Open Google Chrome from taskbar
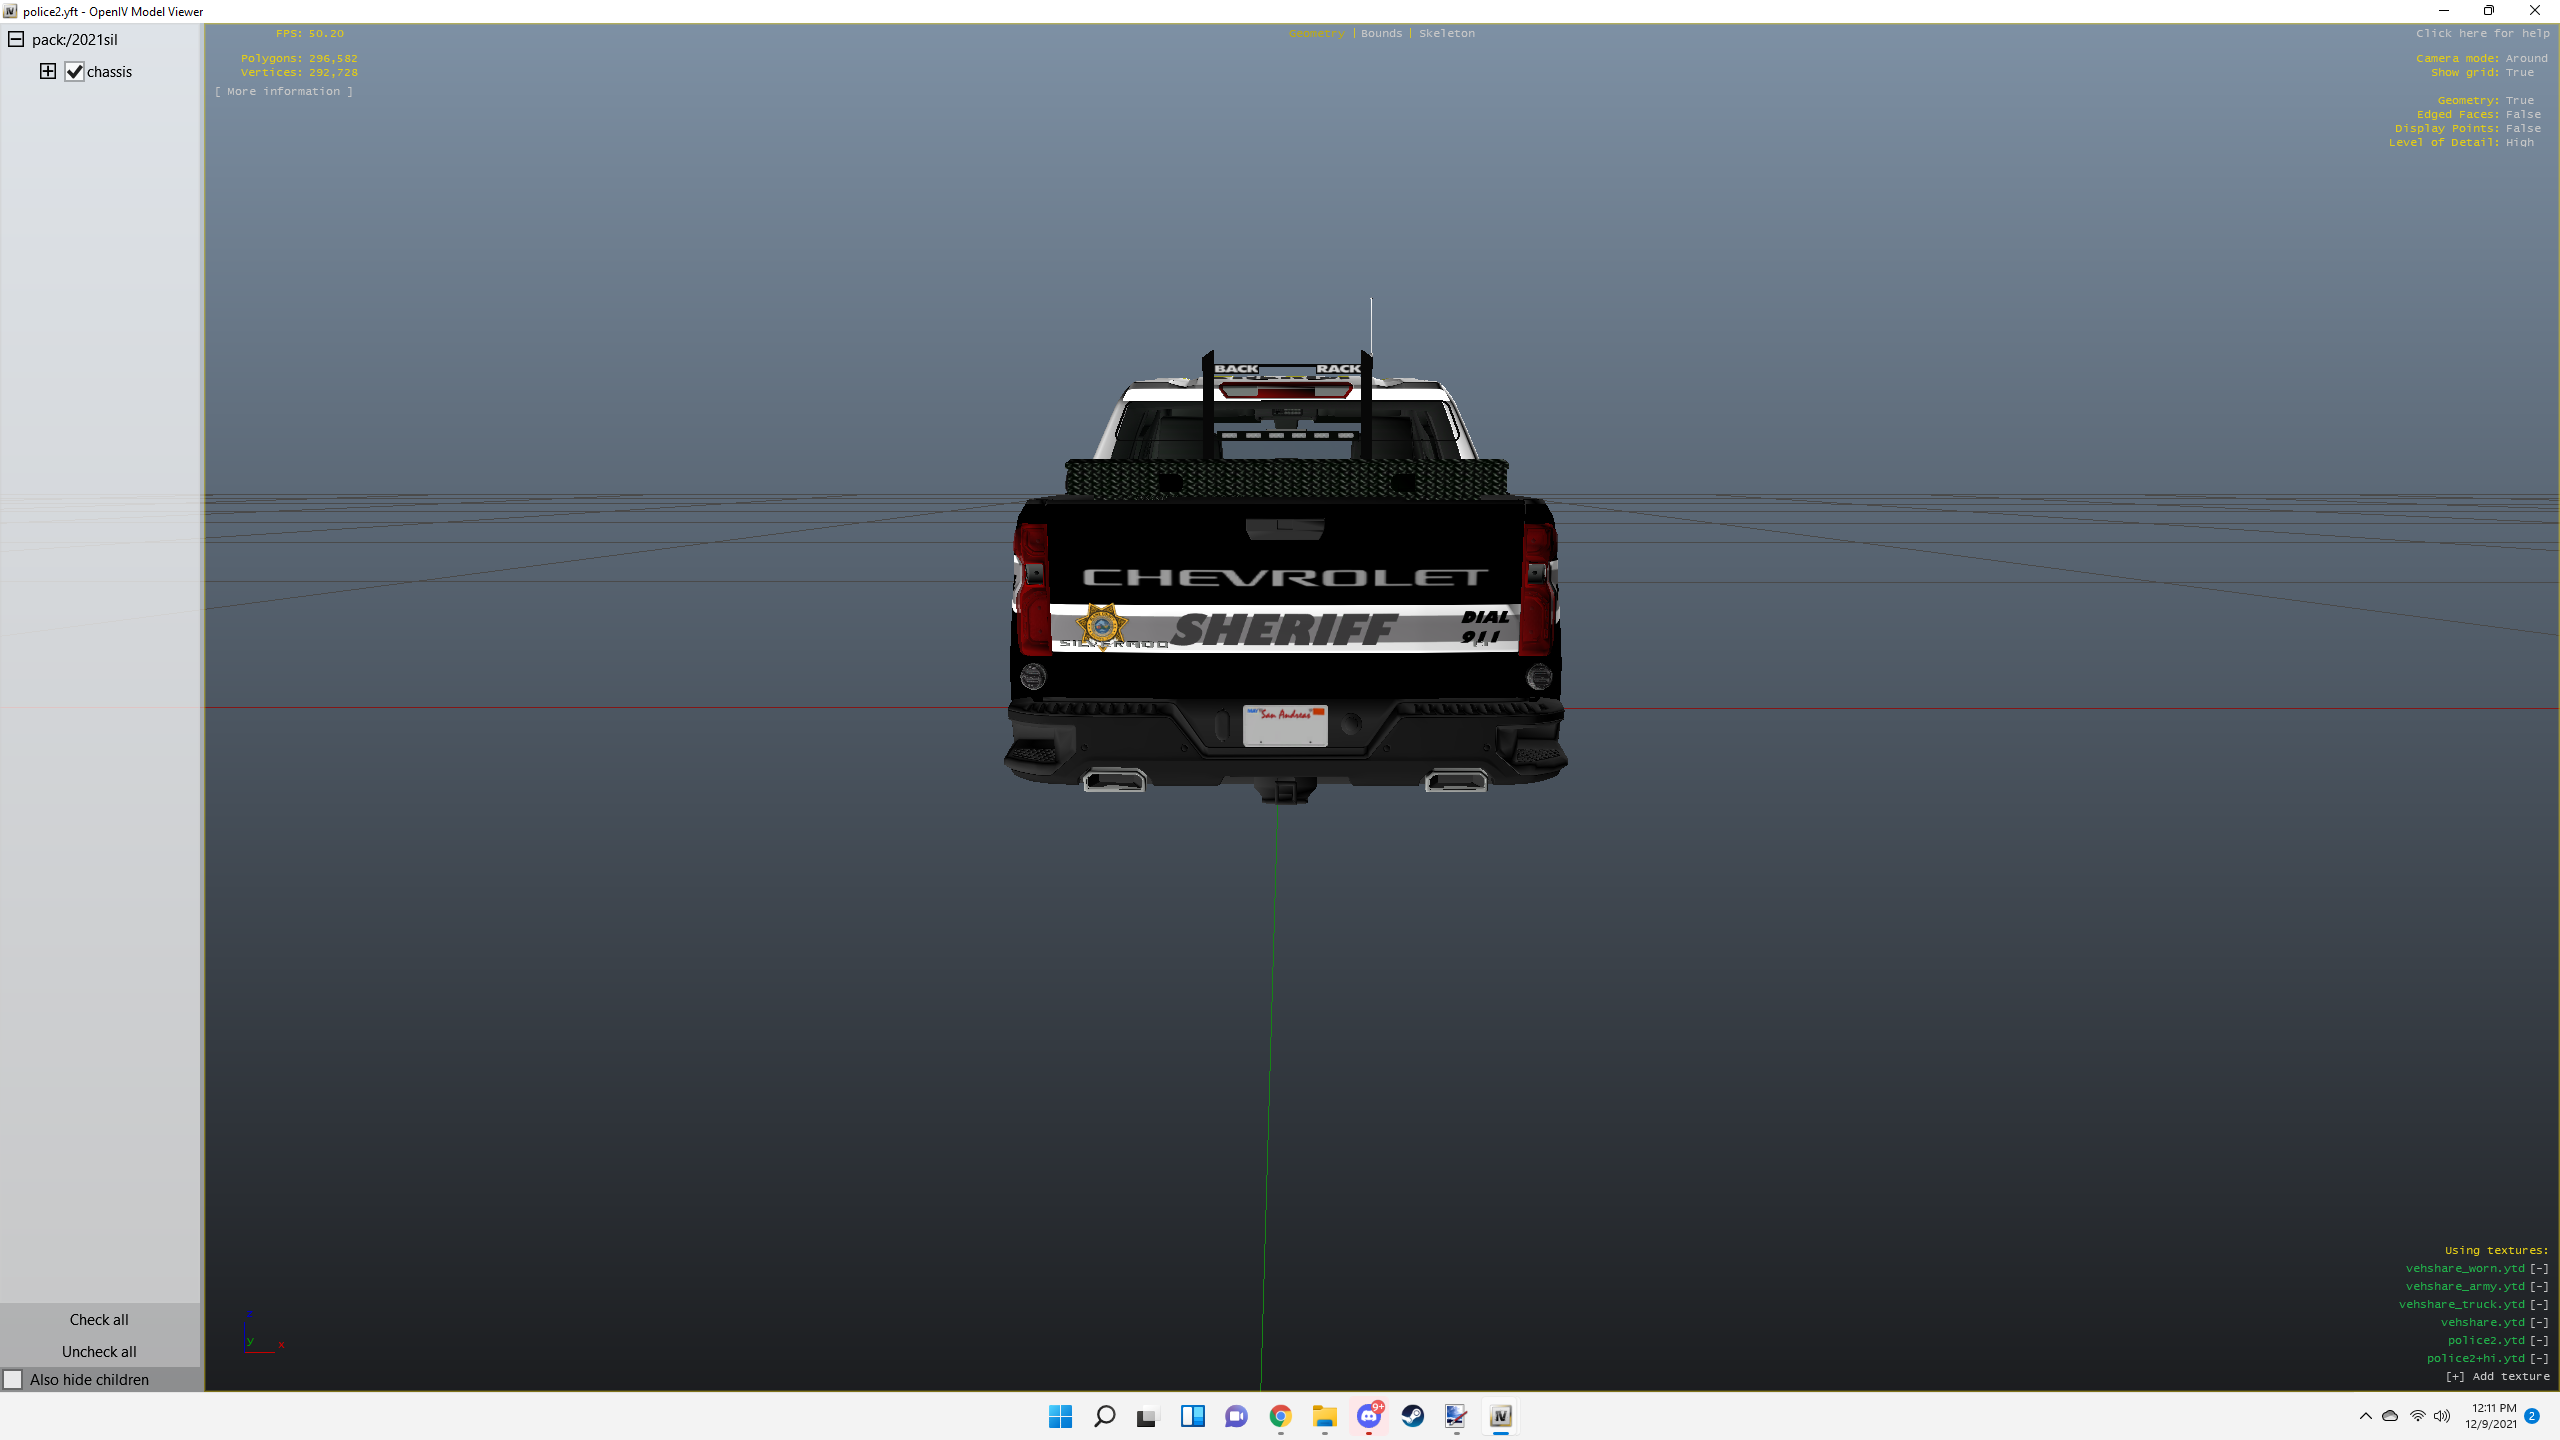2560x1440 pixels. tap(1280, 1416)
